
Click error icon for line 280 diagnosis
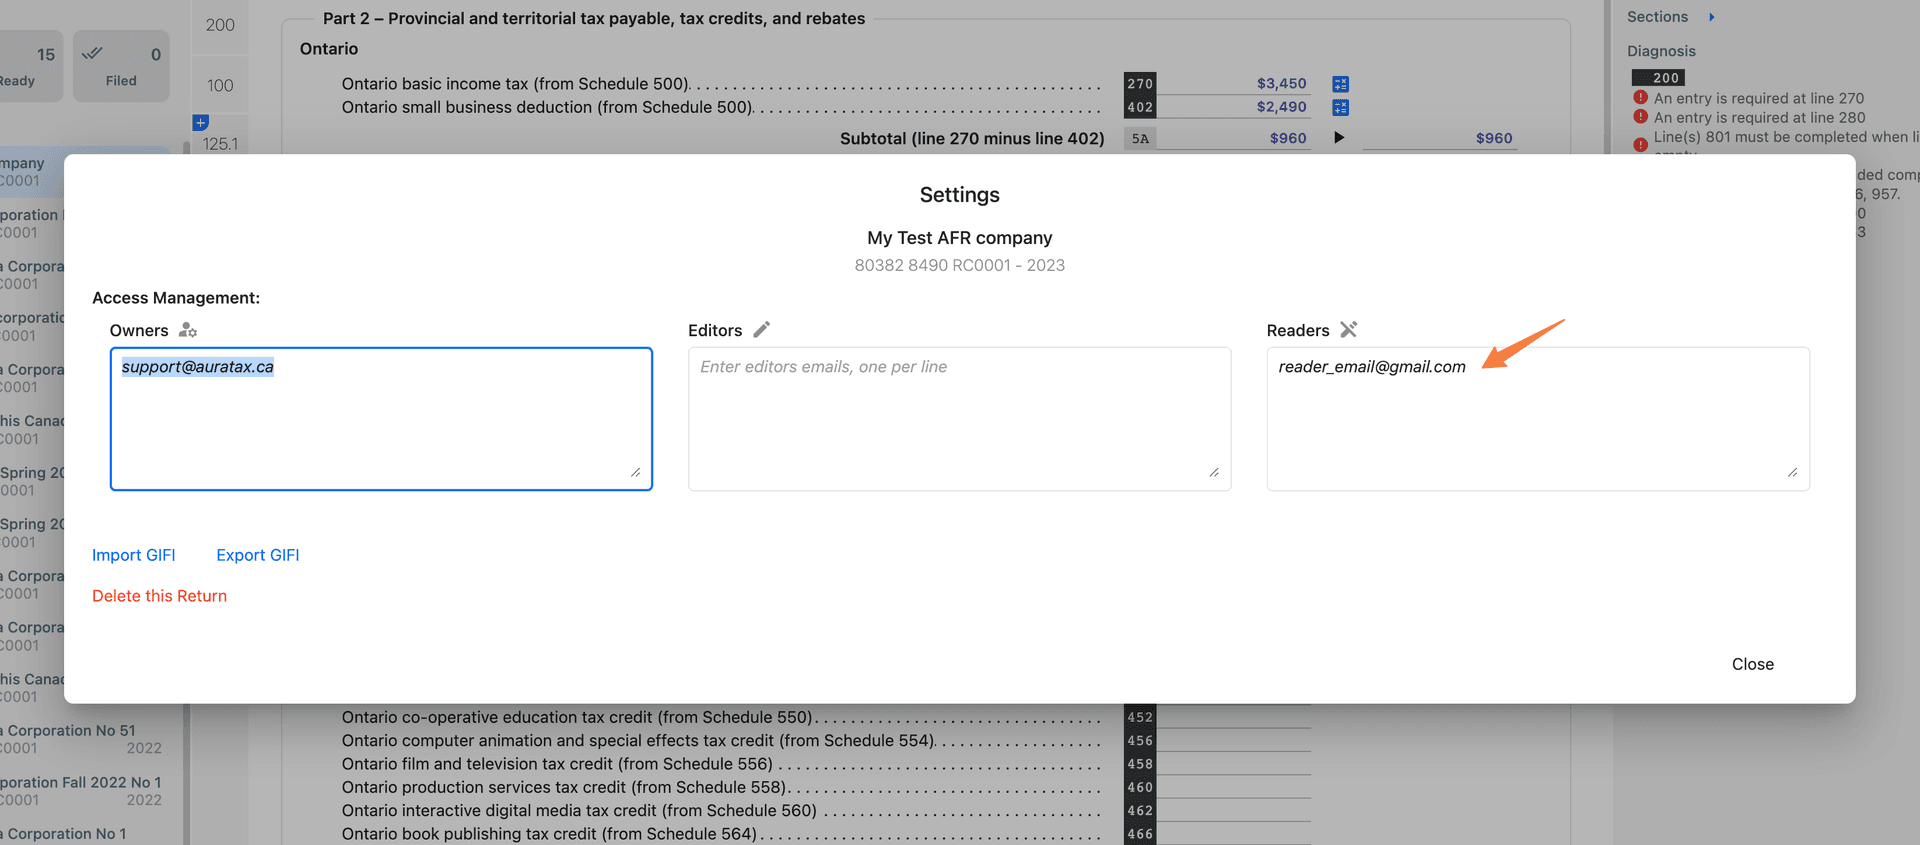click(x=1640, y=117)
